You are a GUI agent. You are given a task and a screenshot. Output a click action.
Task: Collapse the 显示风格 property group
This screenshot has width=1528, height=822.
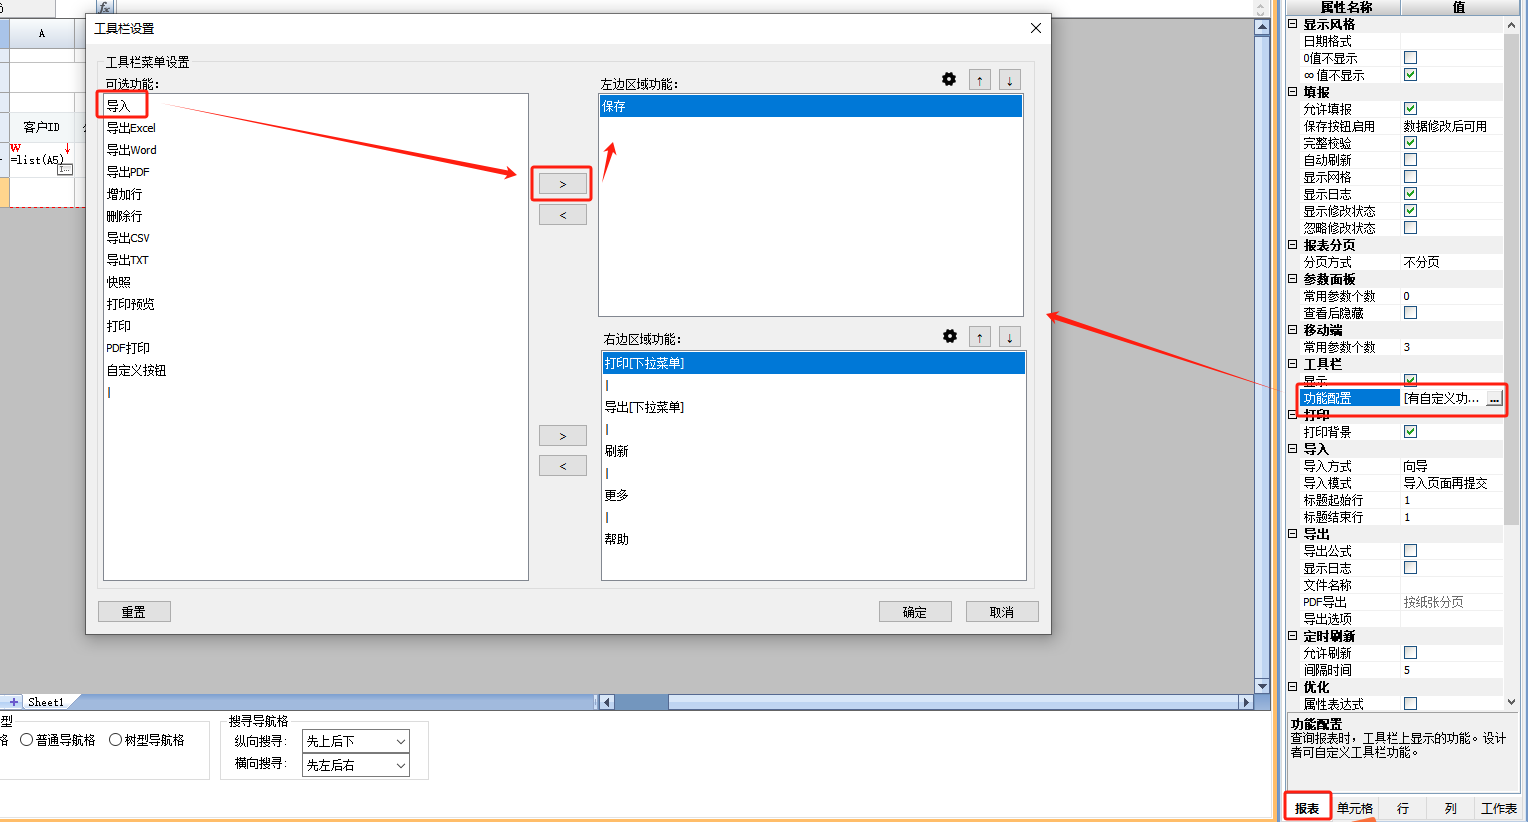coord(1292,24)
